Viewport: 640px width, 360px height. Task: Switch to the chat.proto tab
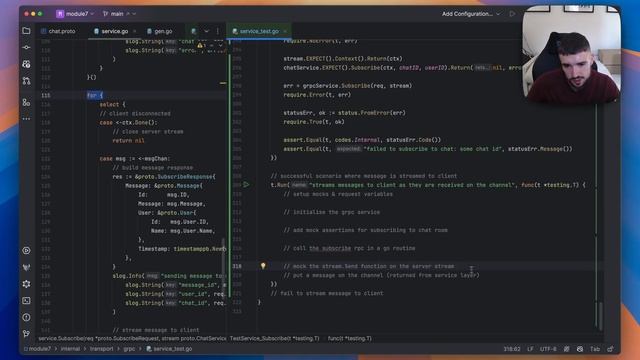[x=58, y=31]
